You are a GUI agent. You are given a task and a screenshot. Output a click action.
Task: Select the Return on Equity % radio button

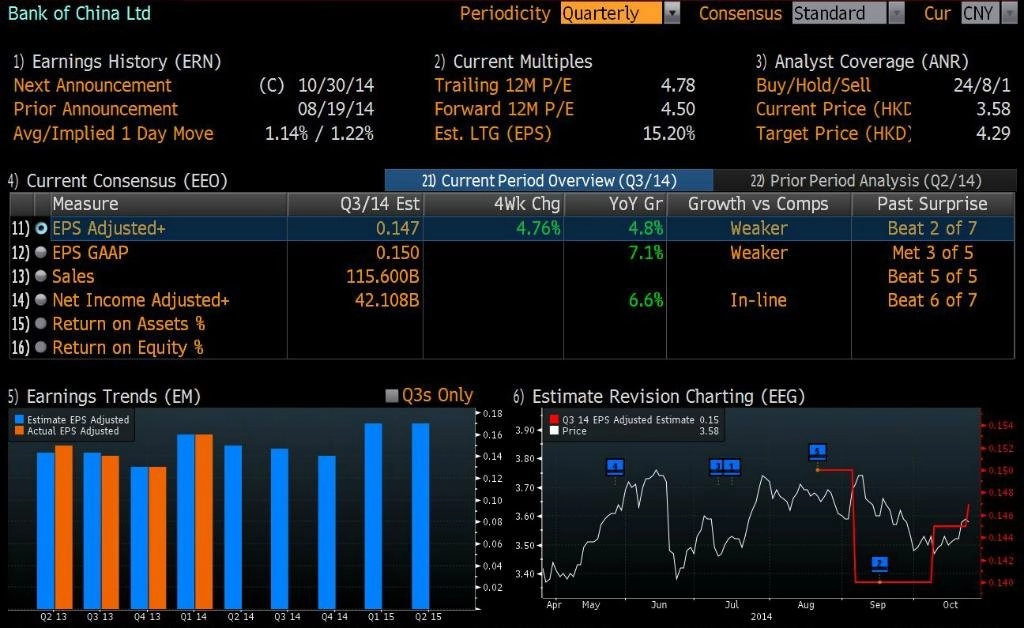[x=41, y=348]
